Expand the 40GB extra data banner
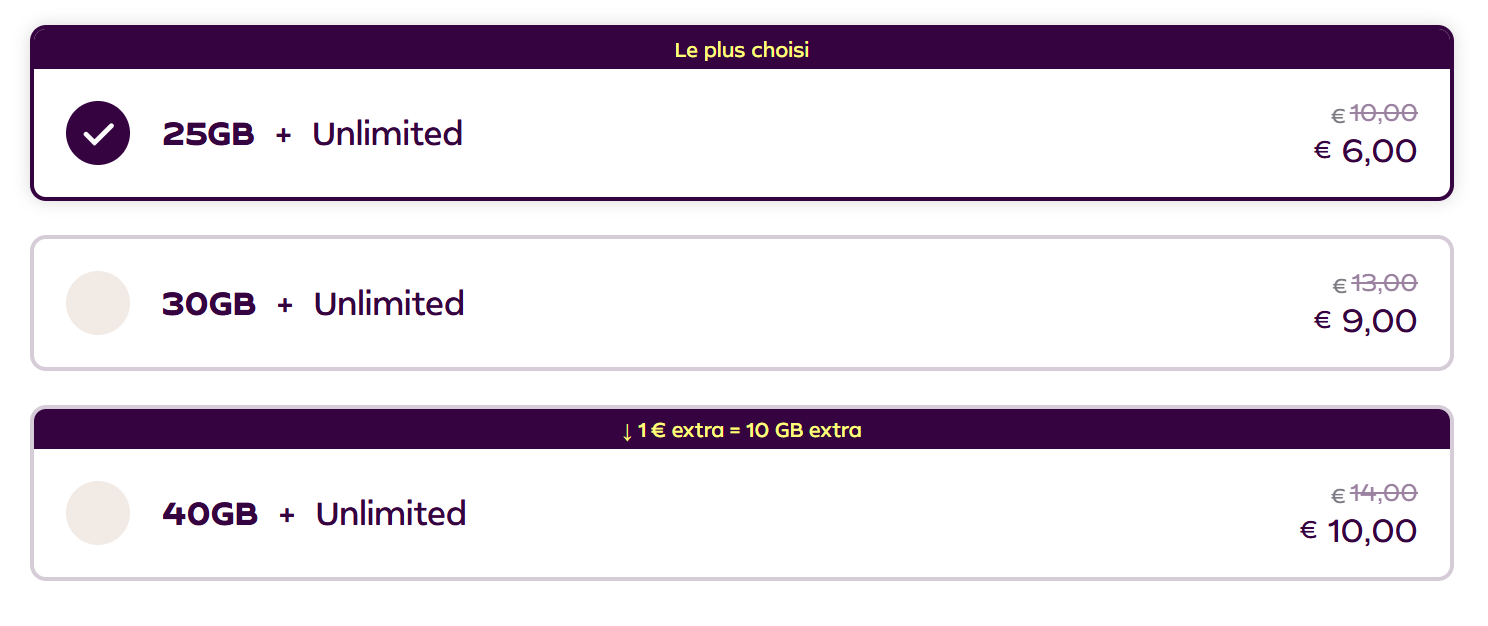1488x626 pixels. pos(742,428)
